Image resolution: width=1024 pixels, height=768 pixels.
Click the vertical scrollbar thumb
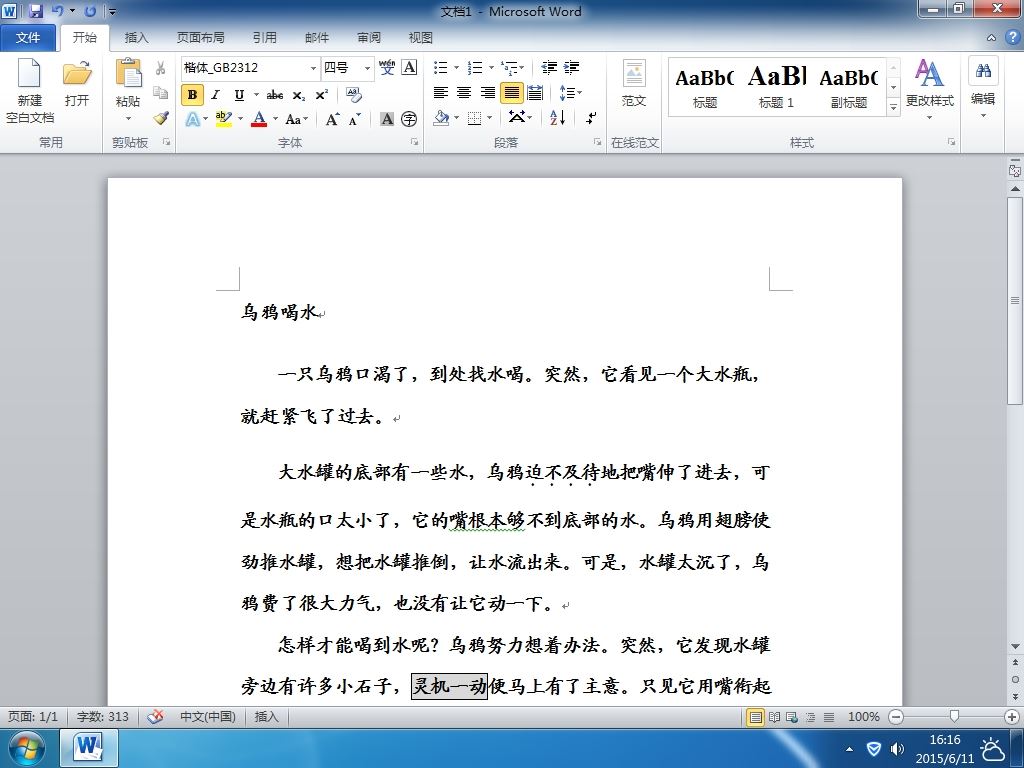[x=1015, y=300]
